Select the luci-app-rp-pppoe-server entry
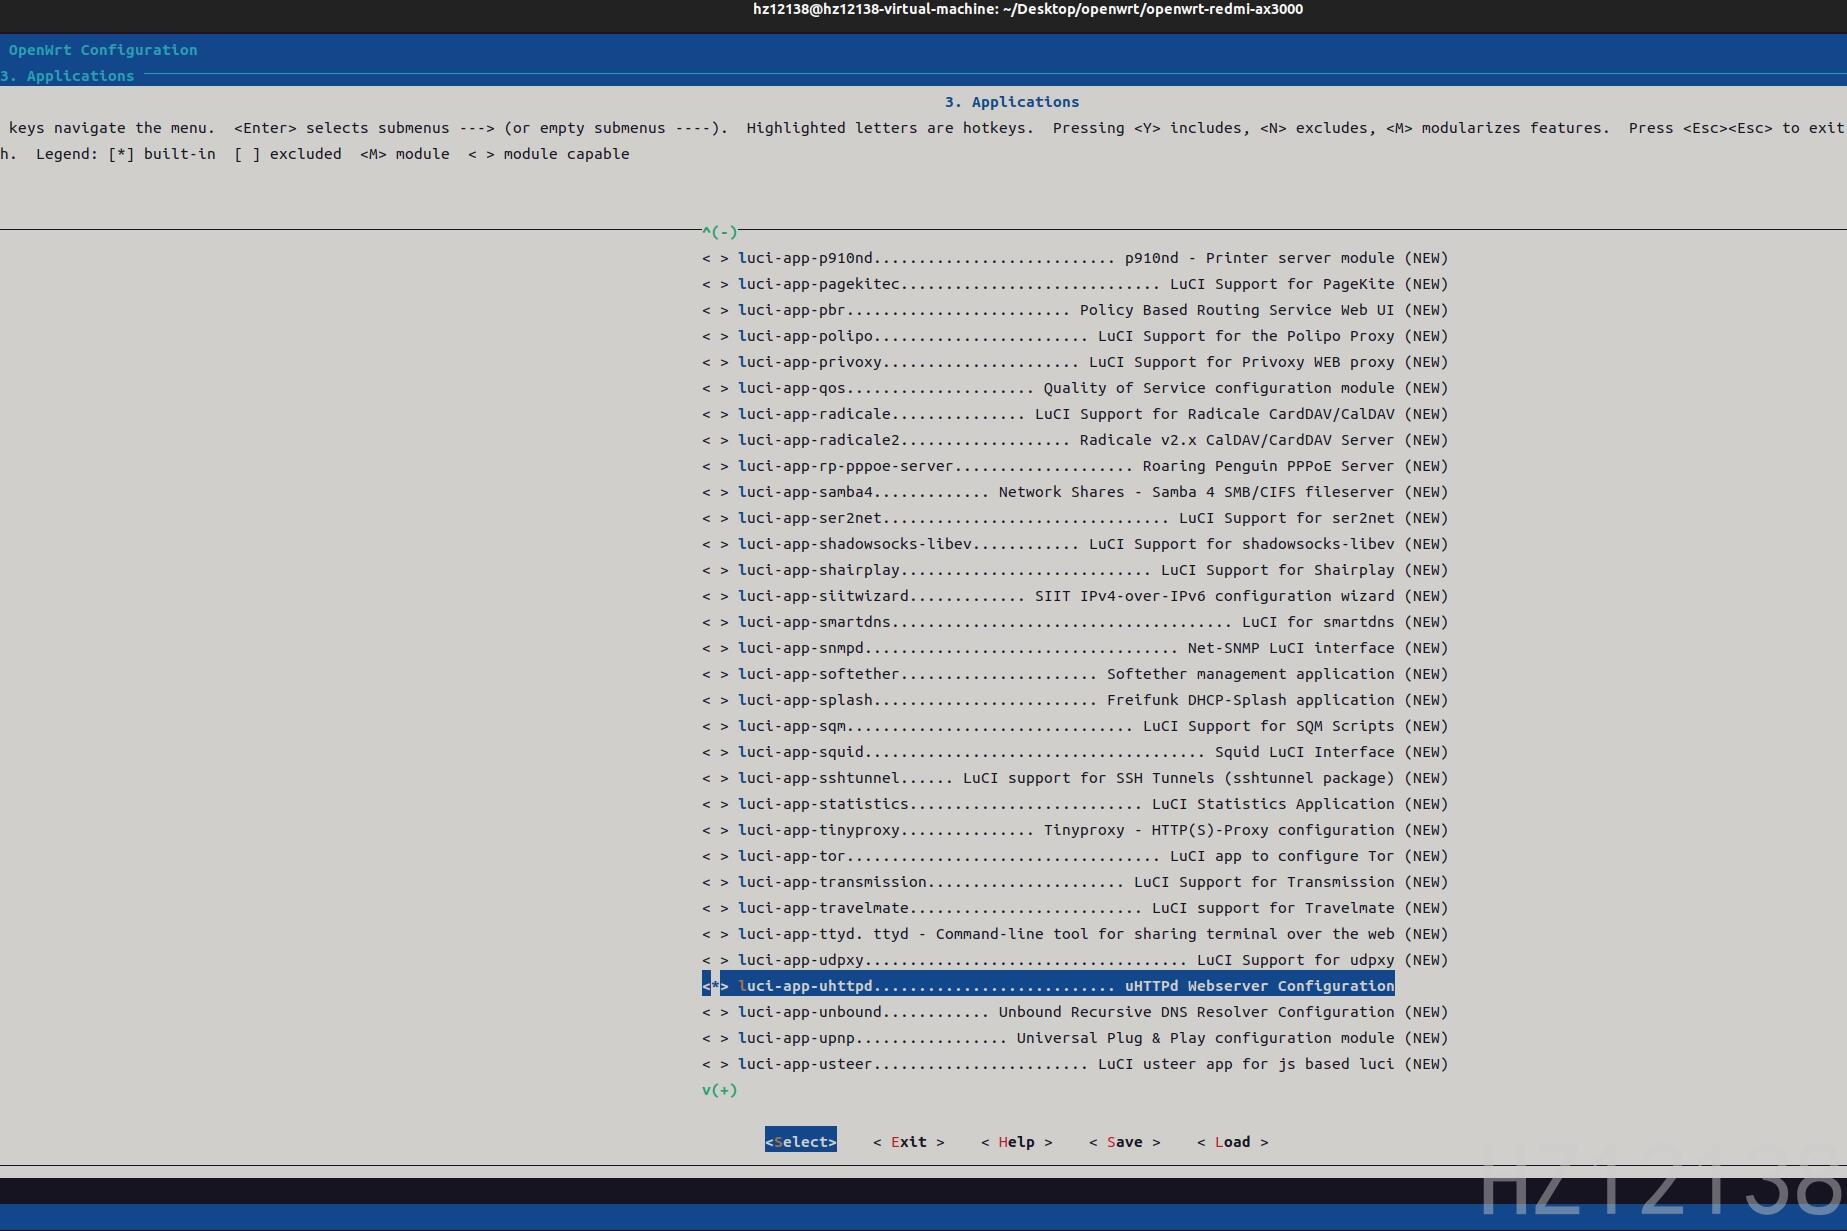Image resolution: width=1847 pixels, height=1231 pixels. click(x=1075, y=466)
